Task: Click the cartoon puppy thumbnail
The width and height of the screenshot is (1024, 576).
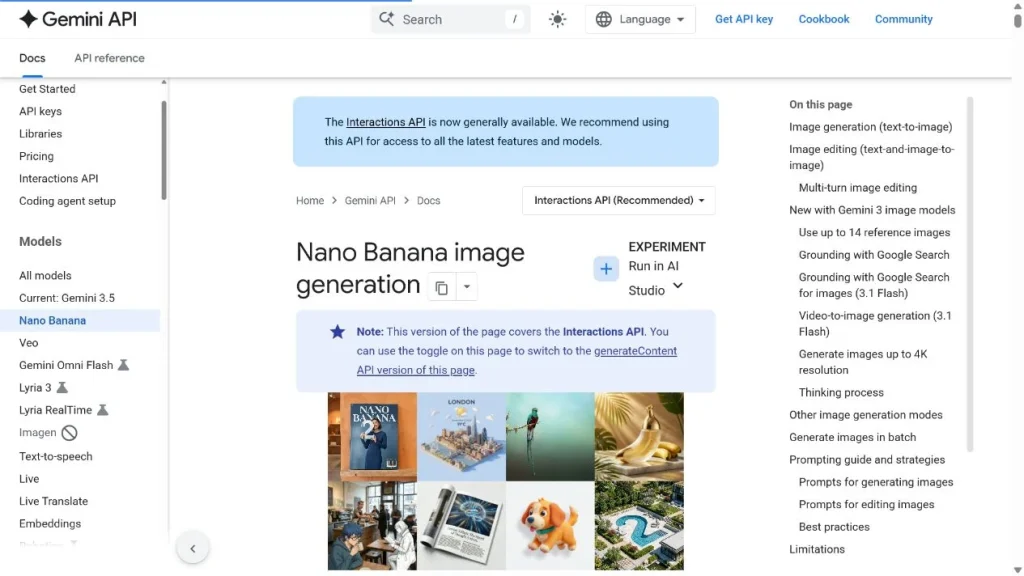Action: tap(550, 526)
